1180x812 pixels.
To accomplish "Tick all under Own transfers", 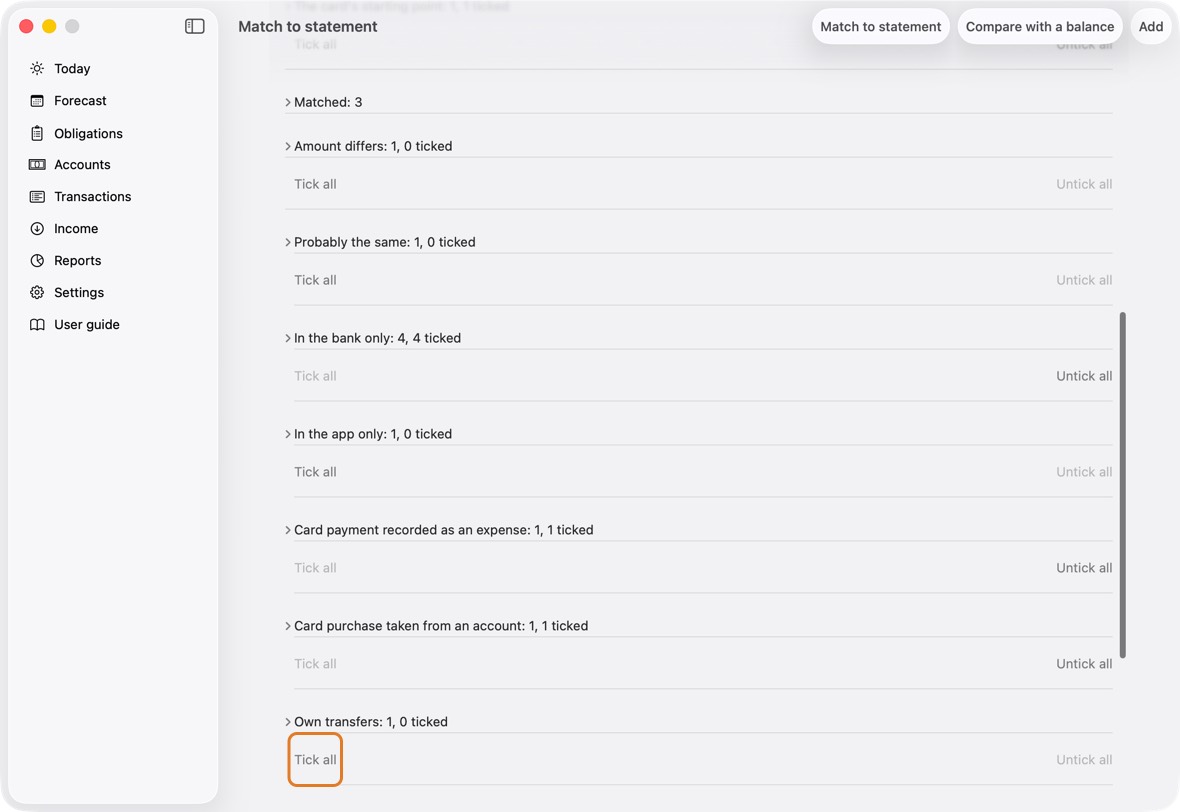I will coord(315,760).
